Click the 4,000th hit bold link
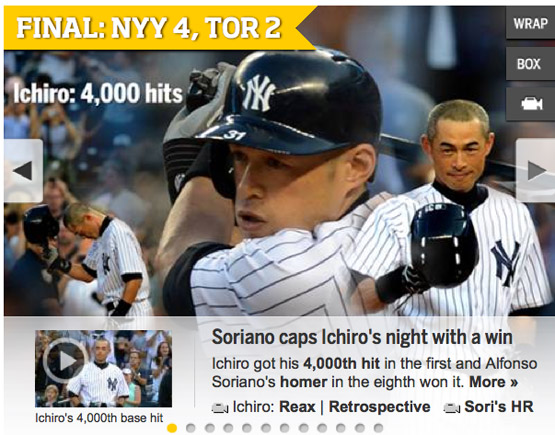Screen dimensions: 555x435 341,364
